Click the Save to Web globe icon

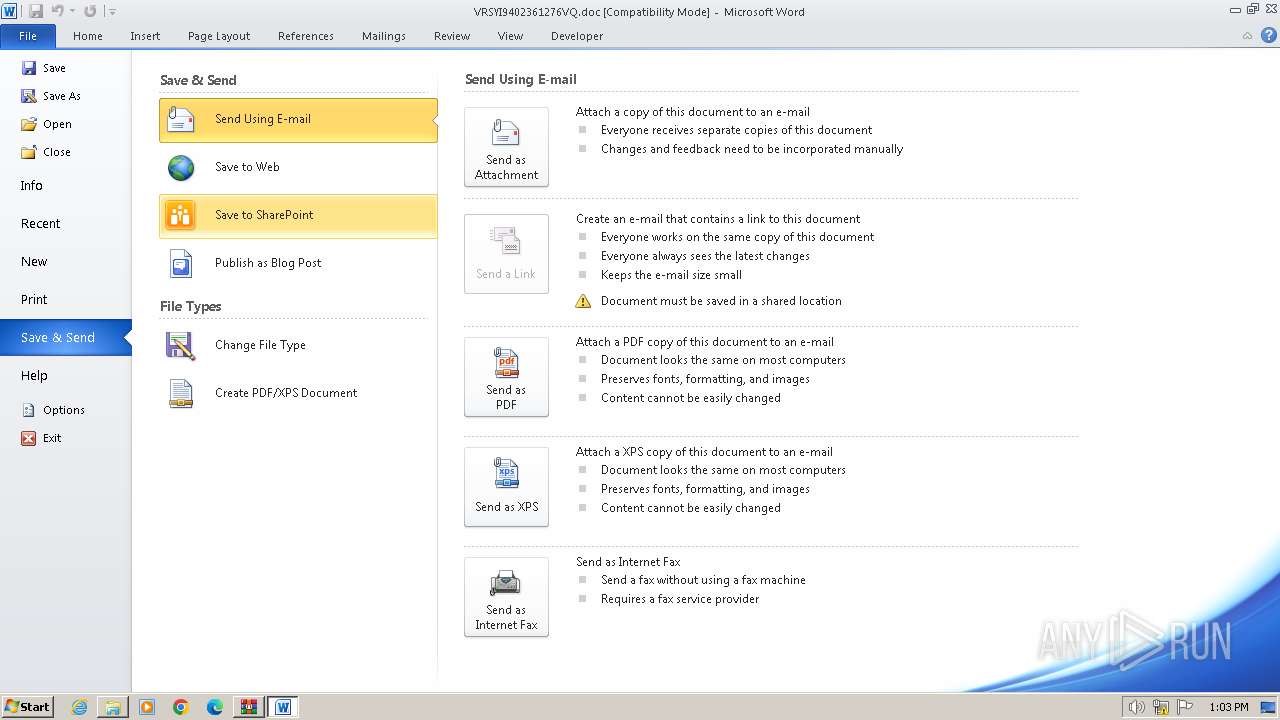coord(181,167)
